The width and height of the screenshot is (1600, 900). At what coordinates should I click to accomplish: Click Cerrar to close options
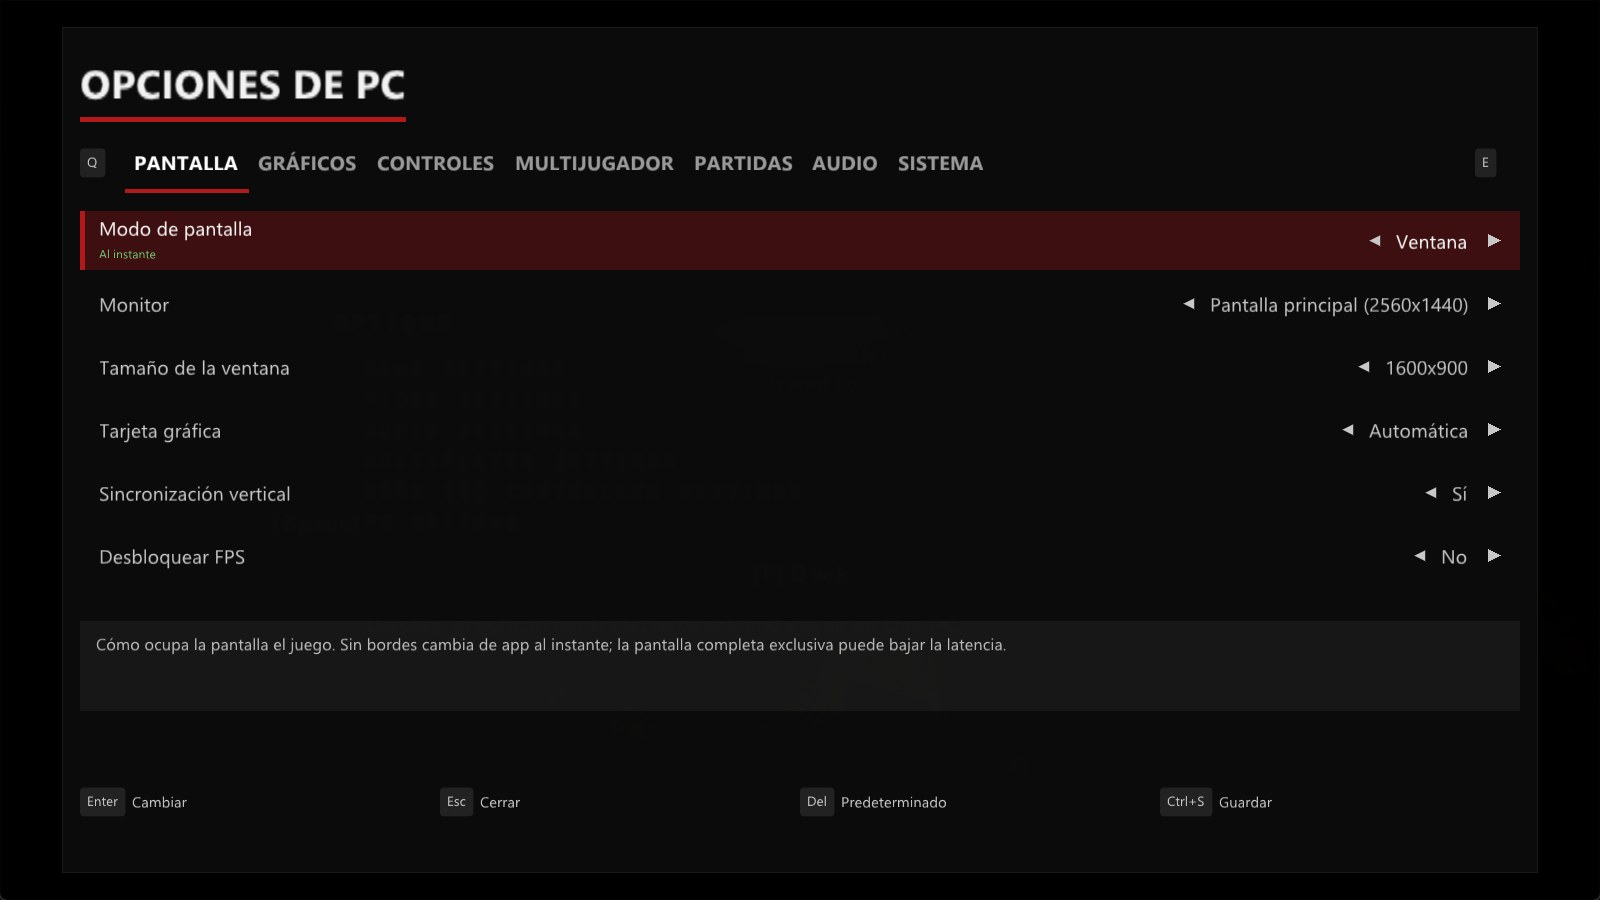click(500, 802)
